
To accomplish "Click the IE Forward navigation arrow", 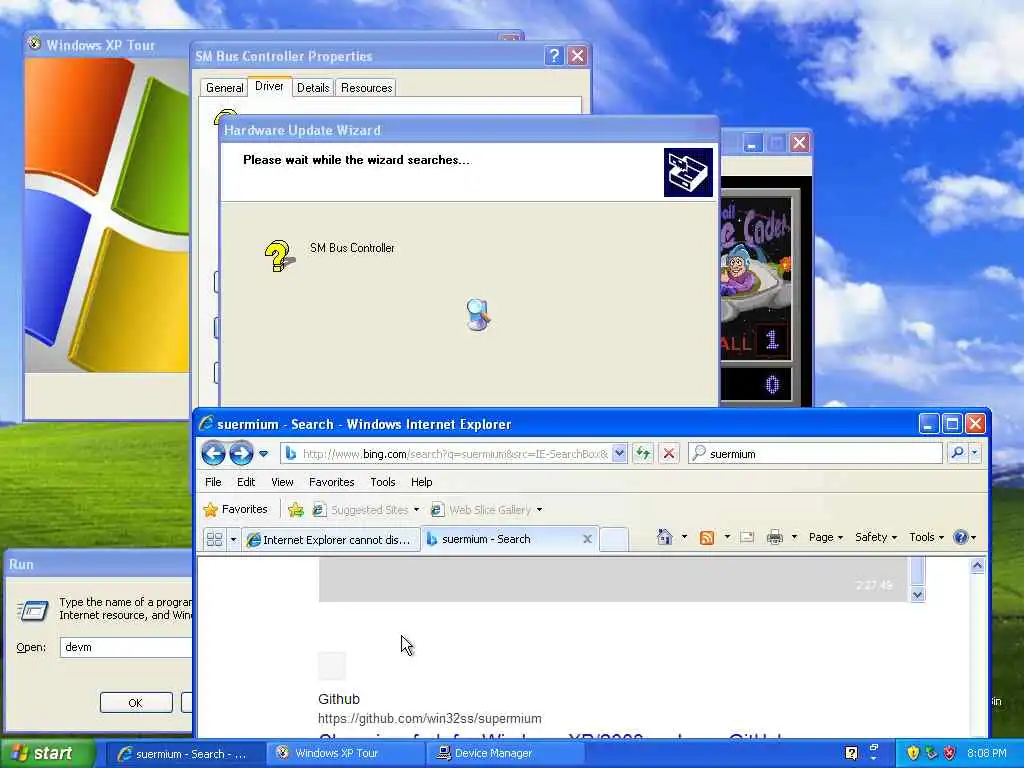I will 241,453.
